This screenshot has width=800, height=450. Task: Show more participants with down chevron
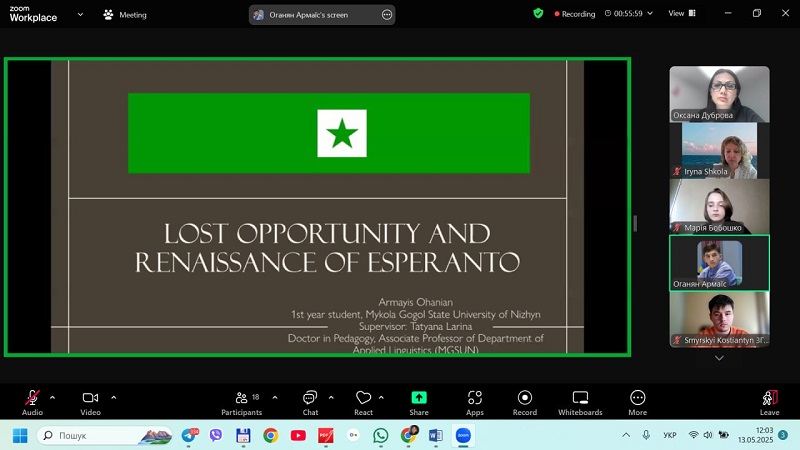click(x=719, y=358)
